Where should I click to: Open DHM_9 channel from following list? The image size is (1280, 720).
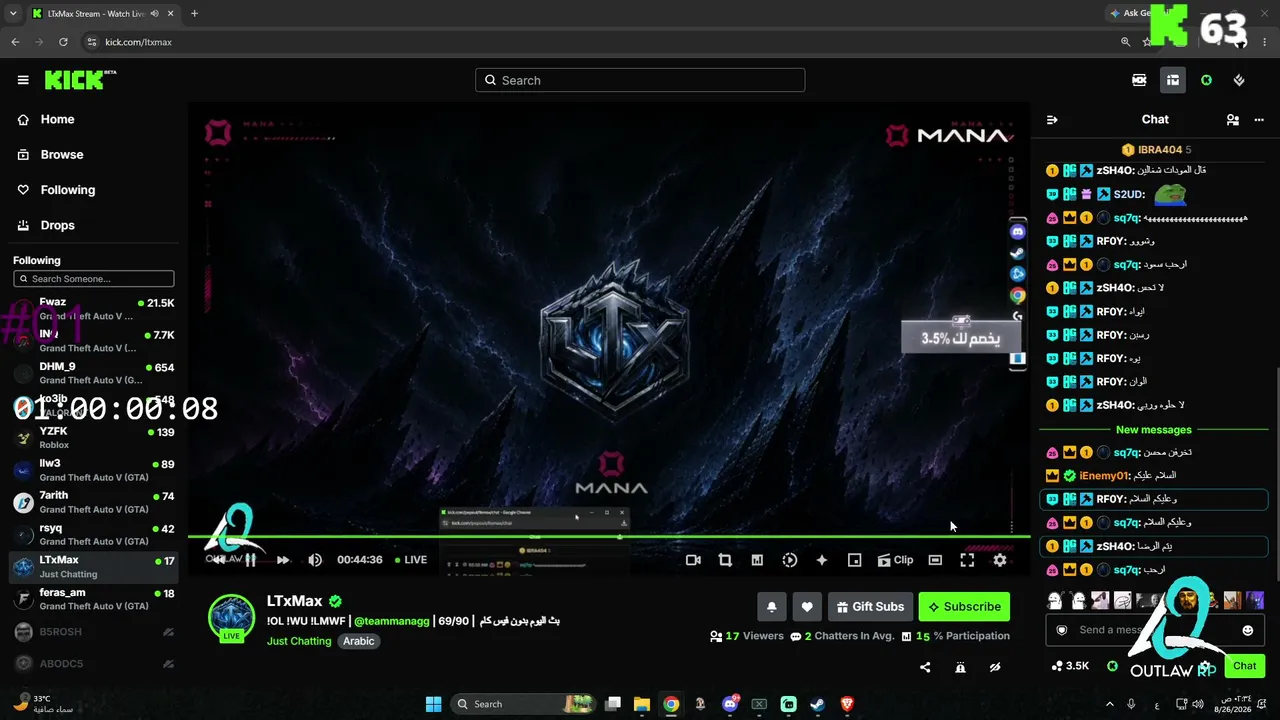click(94, 373)
